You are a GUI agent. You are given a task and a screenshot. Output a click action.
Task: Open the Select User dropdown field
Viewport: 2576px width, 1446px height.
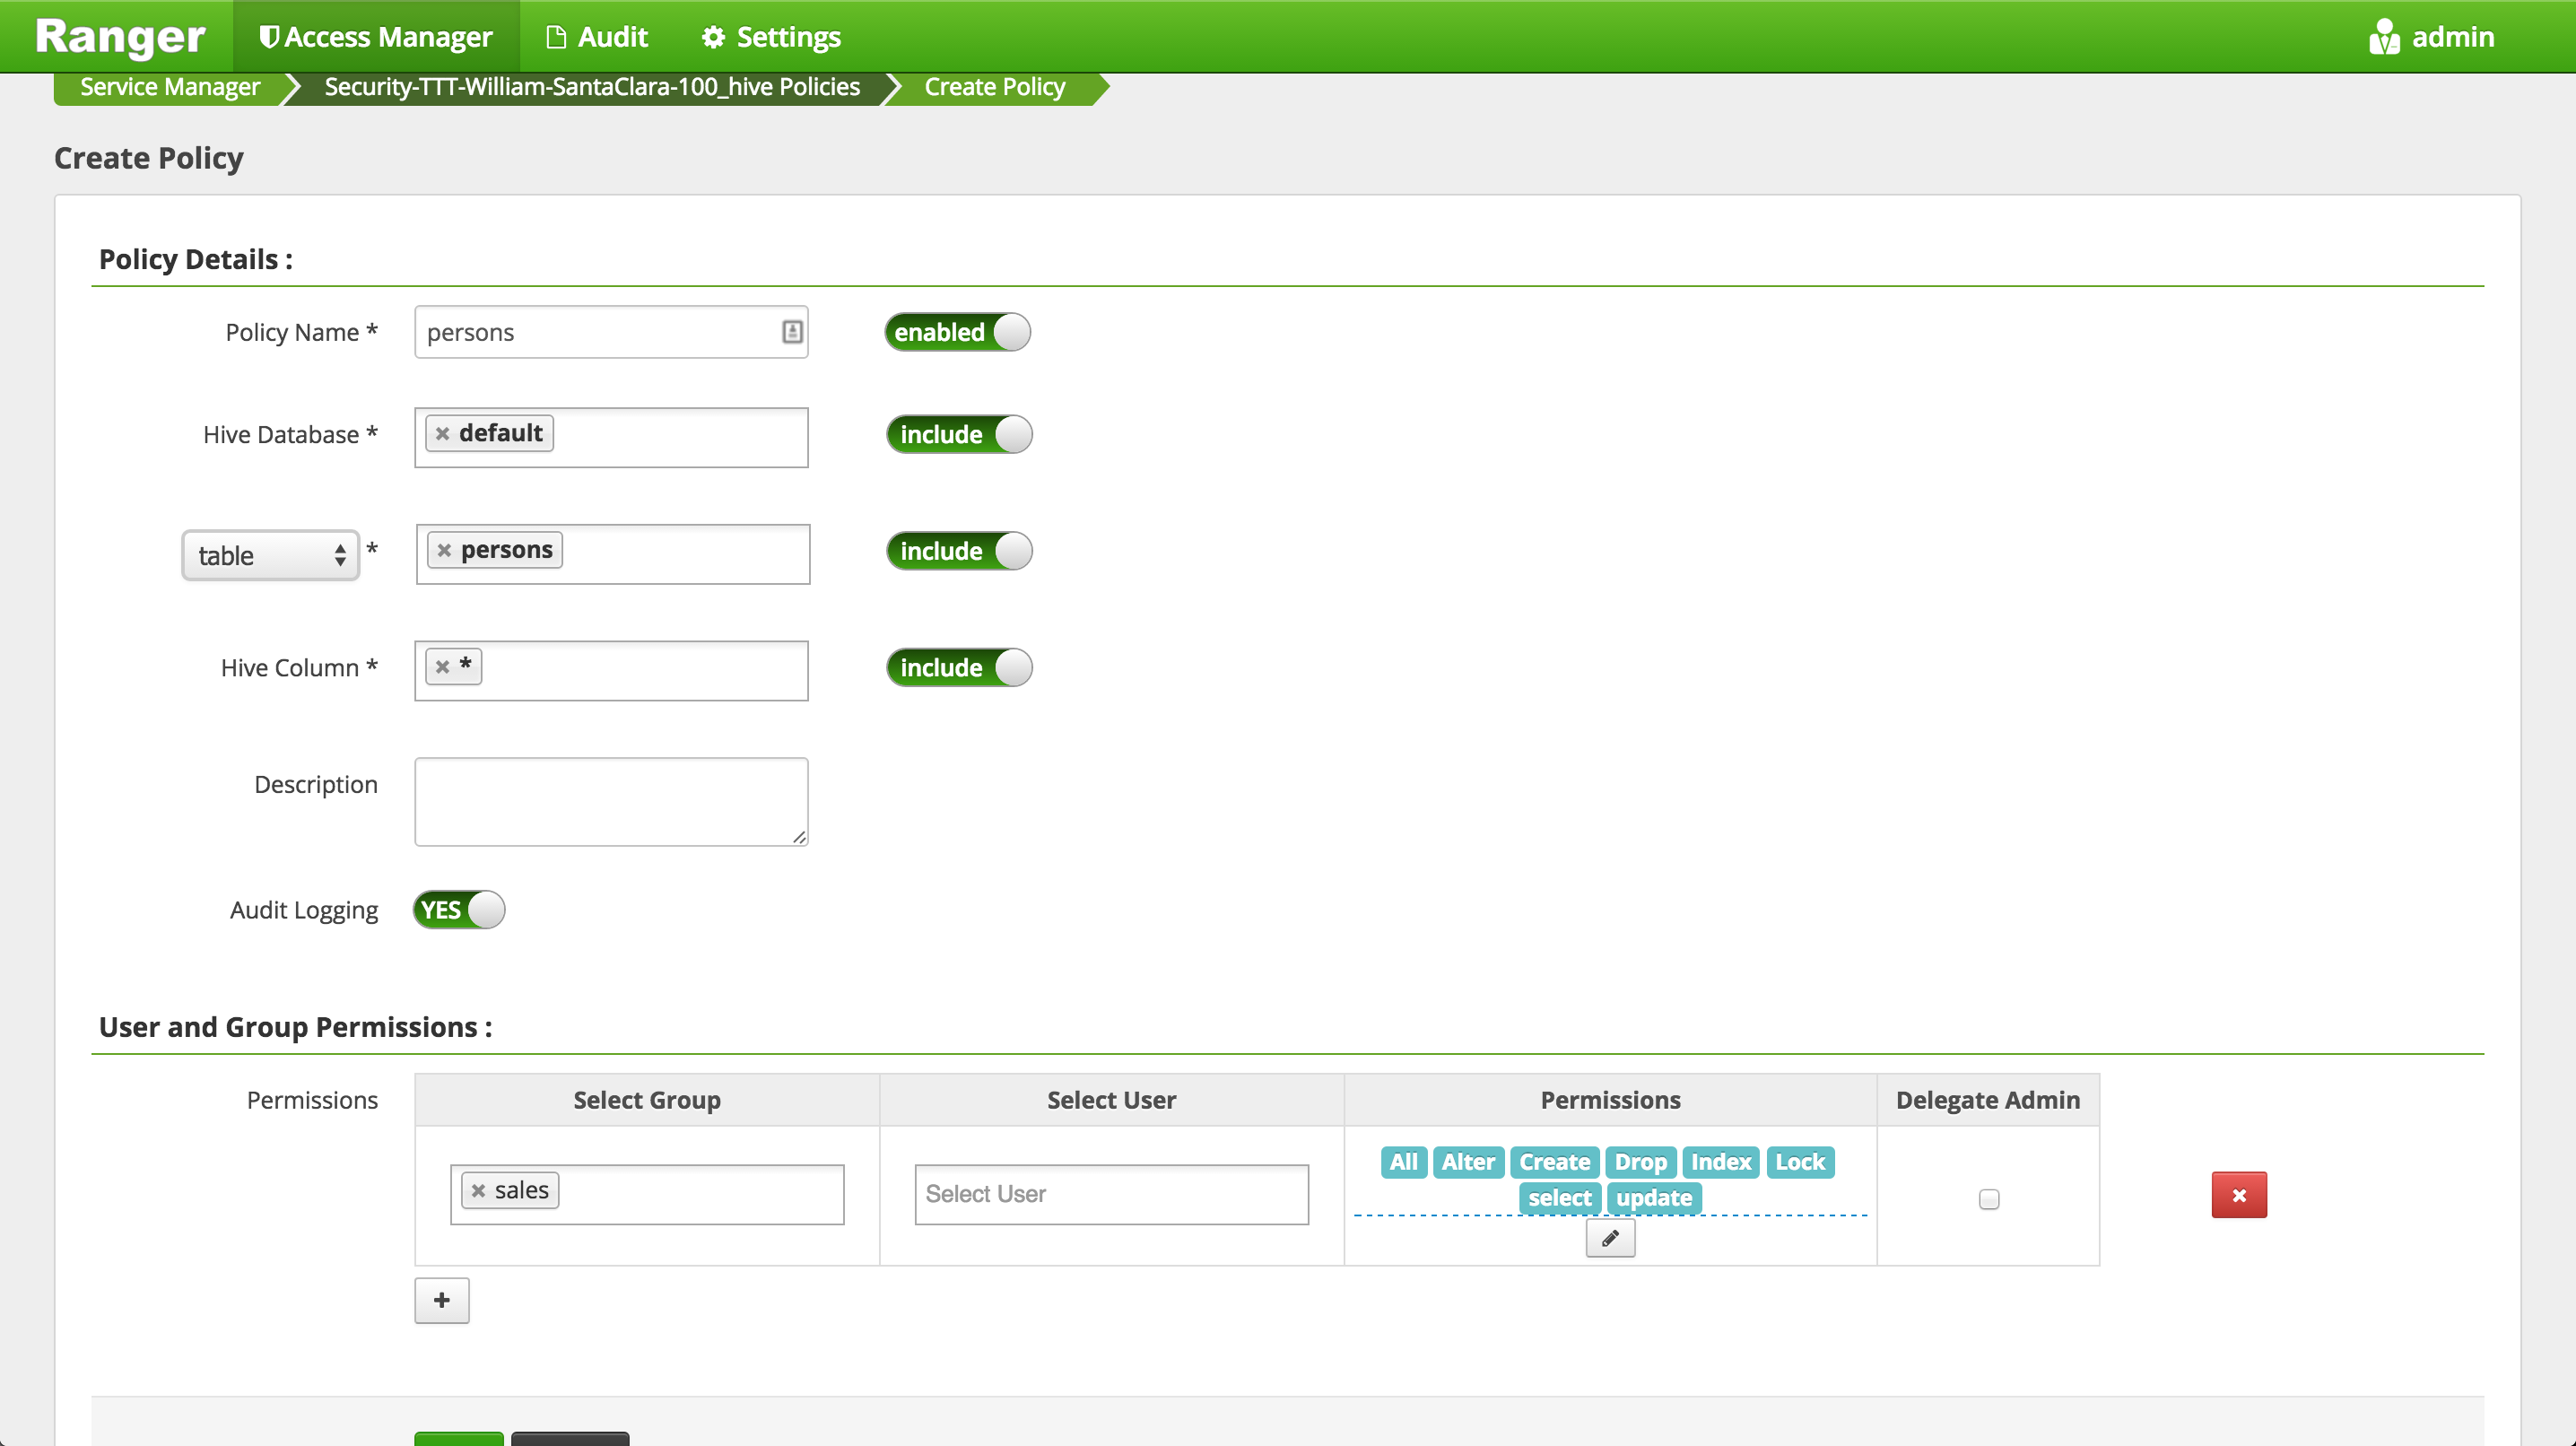tap(1111, 1194)
